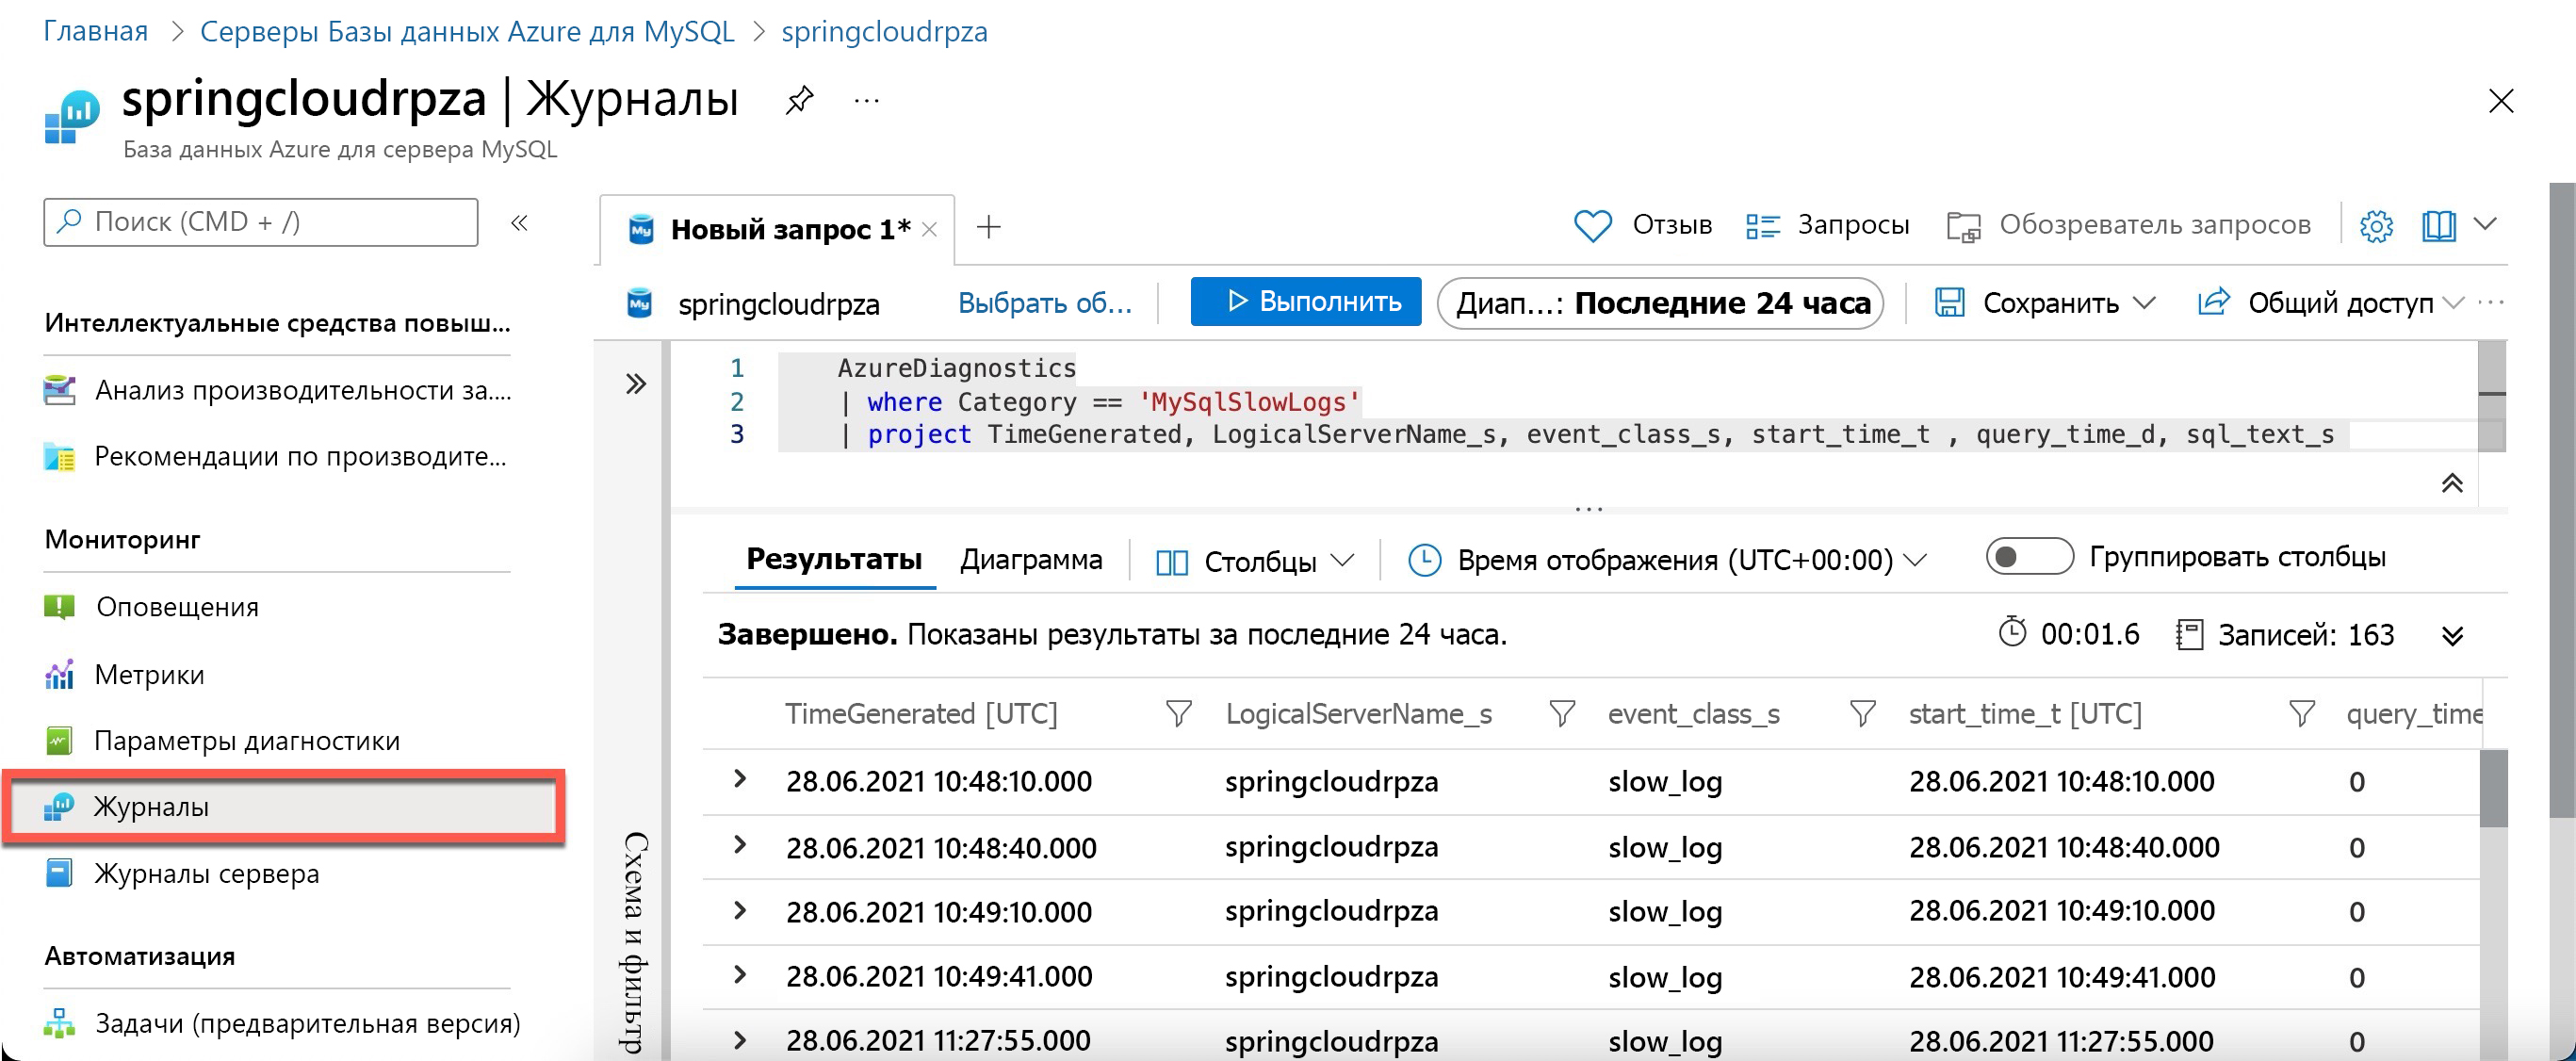2576x1061 pixels.
Task: Click the Новый запрос 1* tab
Action: click(776, 229)
